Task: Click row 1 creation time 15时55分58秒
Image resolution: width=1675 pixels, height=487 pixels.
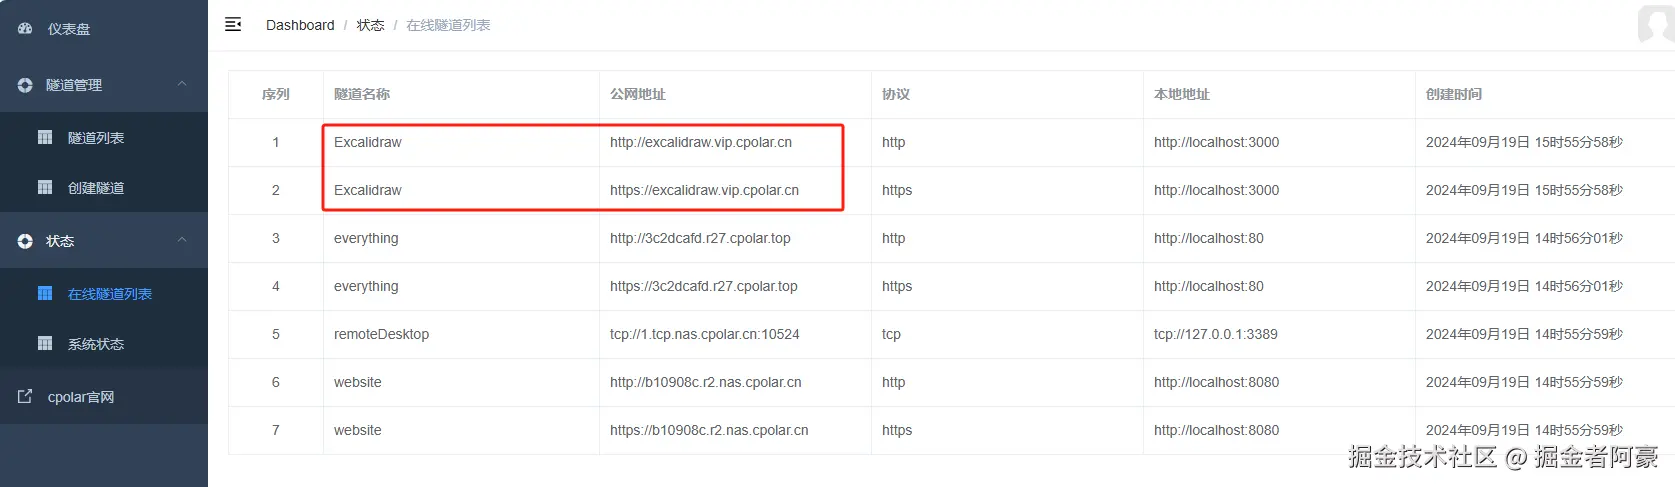Action: tap(1524, 142)
